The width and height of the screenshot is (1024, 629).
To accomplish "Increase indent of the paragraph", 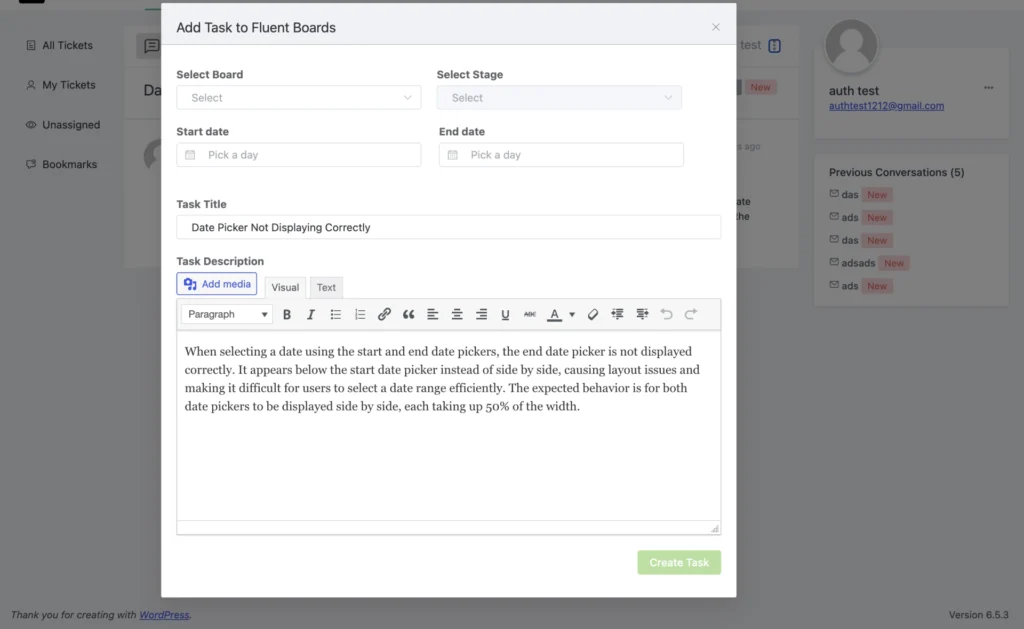I will tap(642, 314).
